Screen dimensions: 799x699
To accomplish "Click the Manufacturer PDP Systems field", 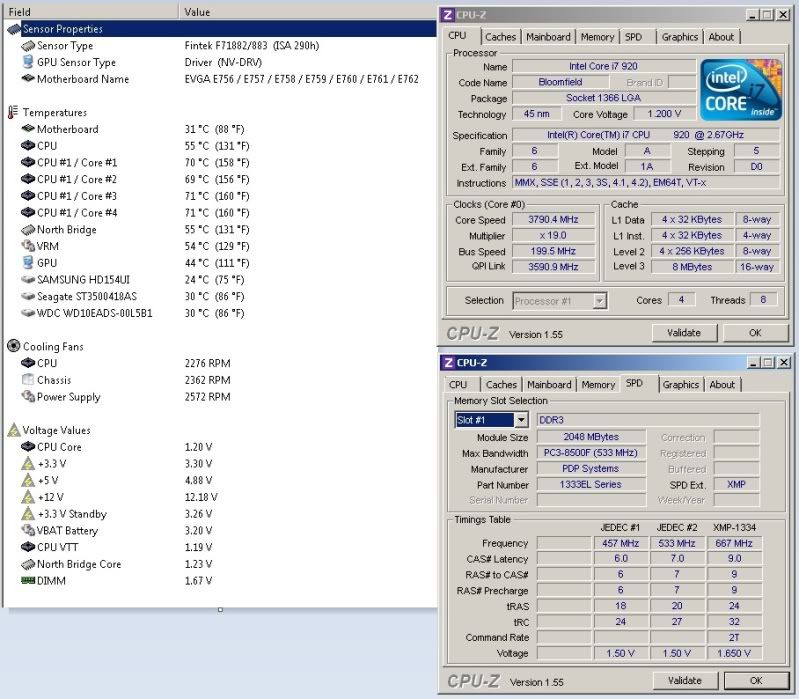I will [x=591, y=469].
